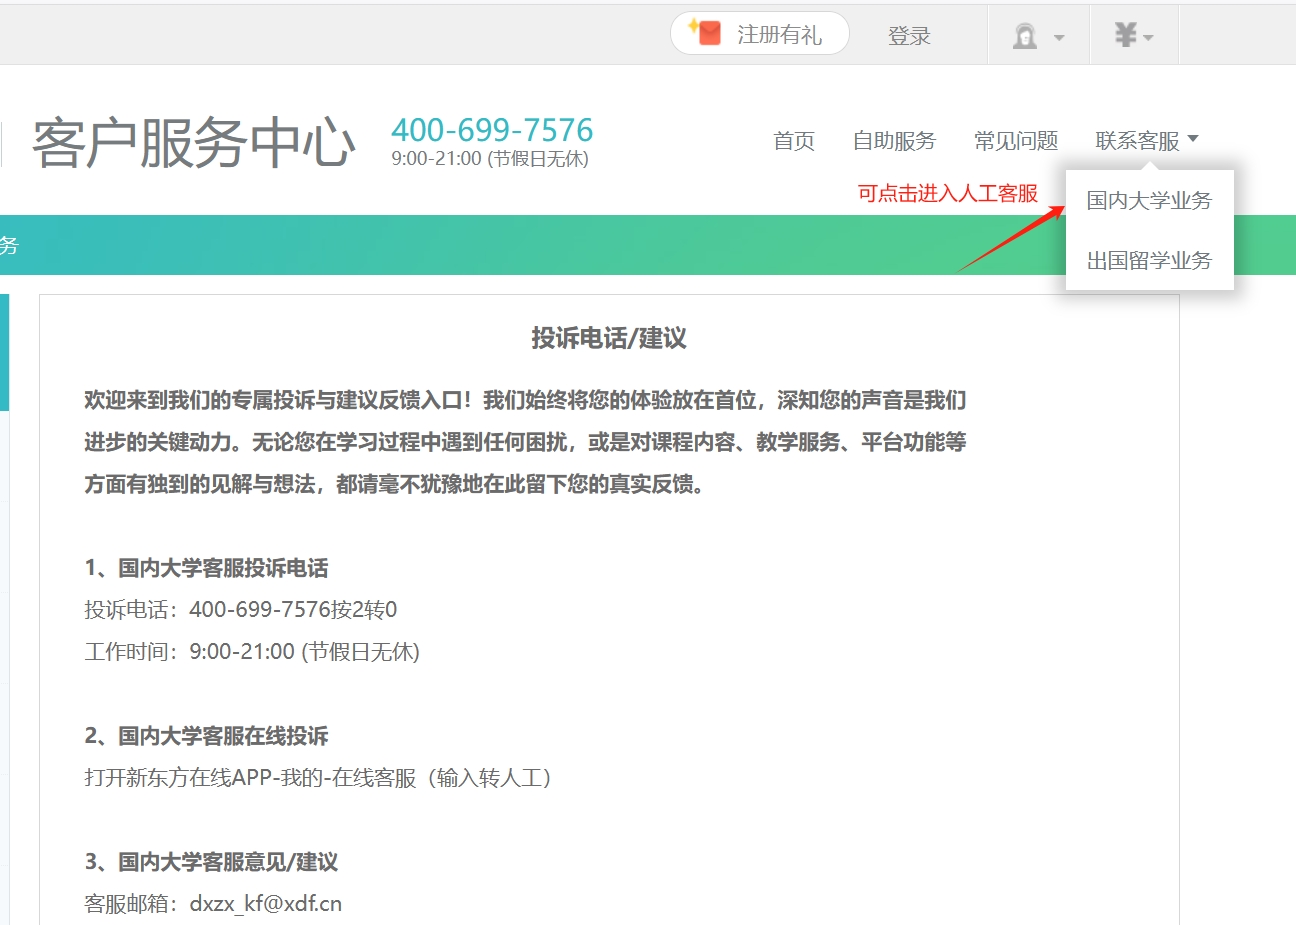The width and height of the screenshot is (1296, 925).
Task: Click the dxzx_kf@xdf.cn email address
Action: [266, 904]
